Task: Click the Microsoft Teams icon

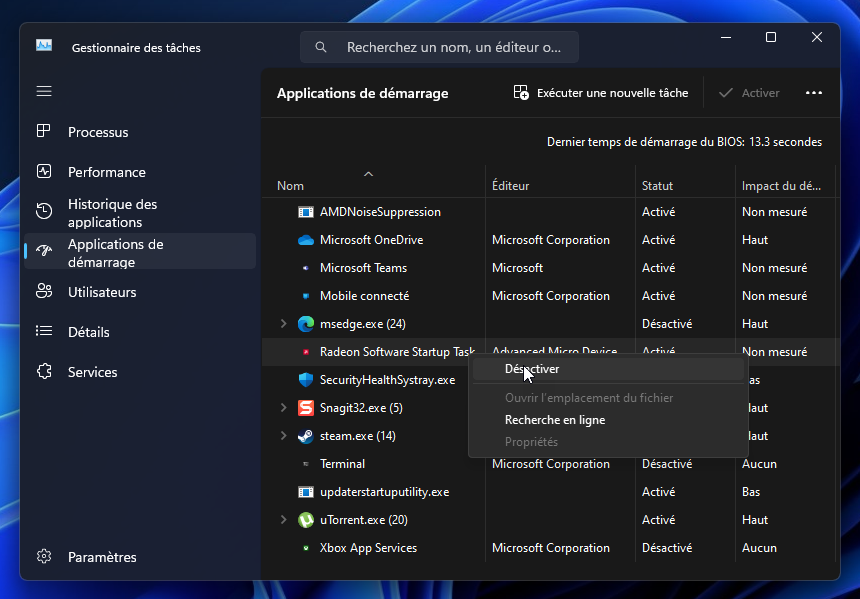Action: [x=306, y=268]
